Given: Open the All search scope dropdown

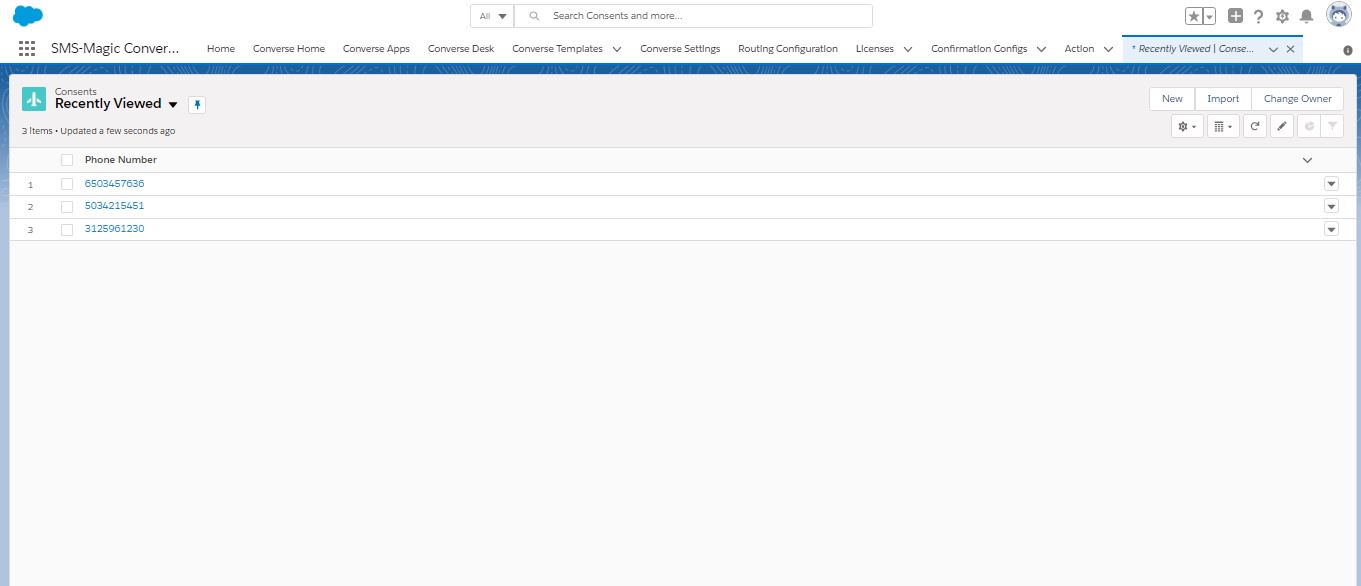Looking at the screenshot, I should pos(492,16).
